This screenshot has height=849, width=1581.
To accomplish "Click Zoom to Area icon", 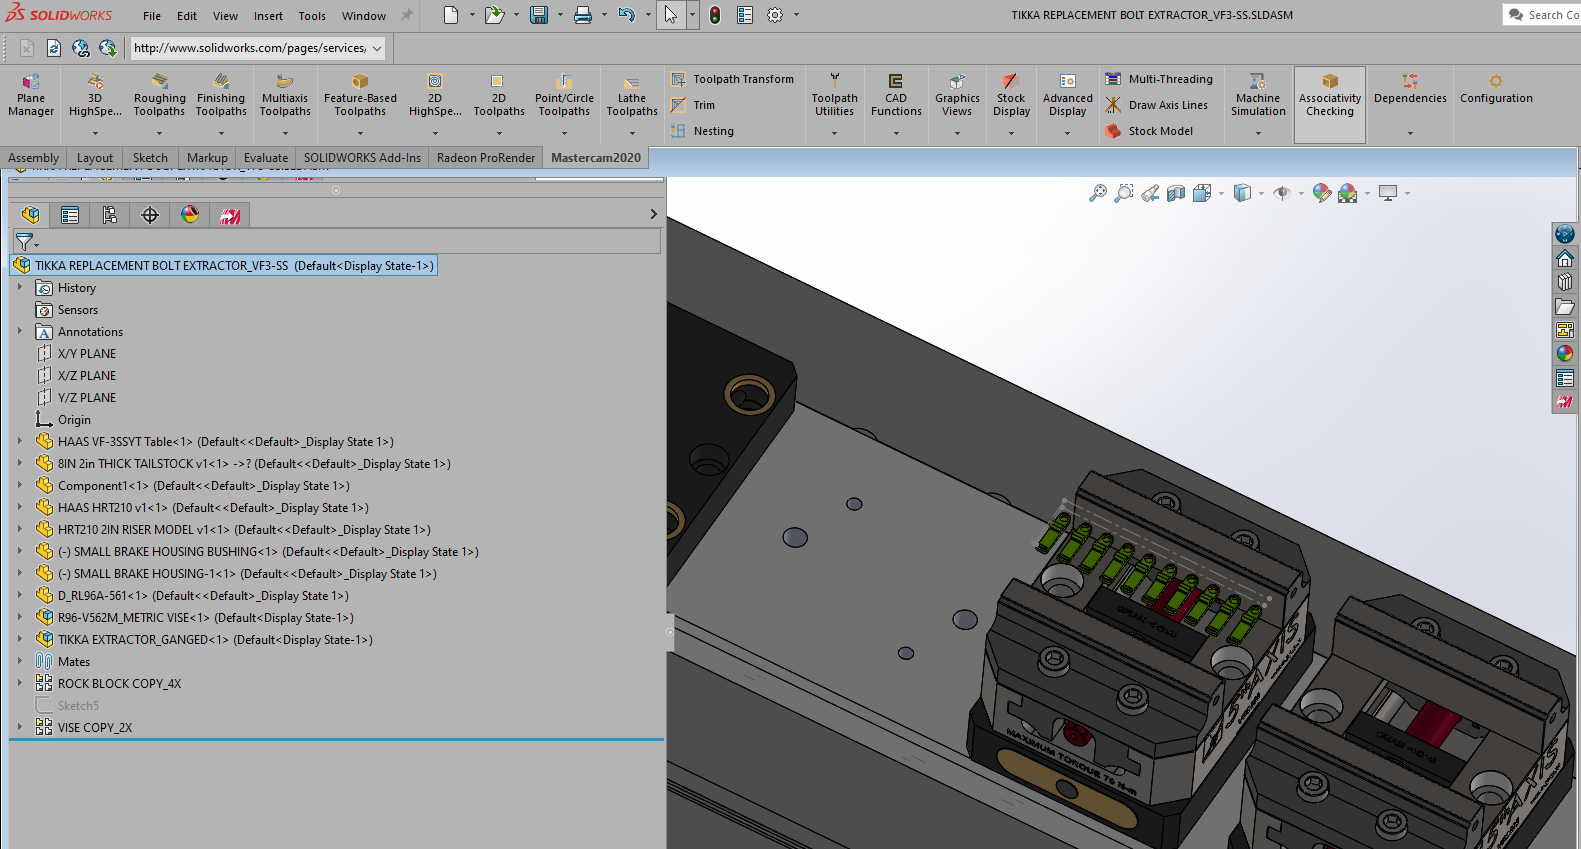I will (1124, 193).
